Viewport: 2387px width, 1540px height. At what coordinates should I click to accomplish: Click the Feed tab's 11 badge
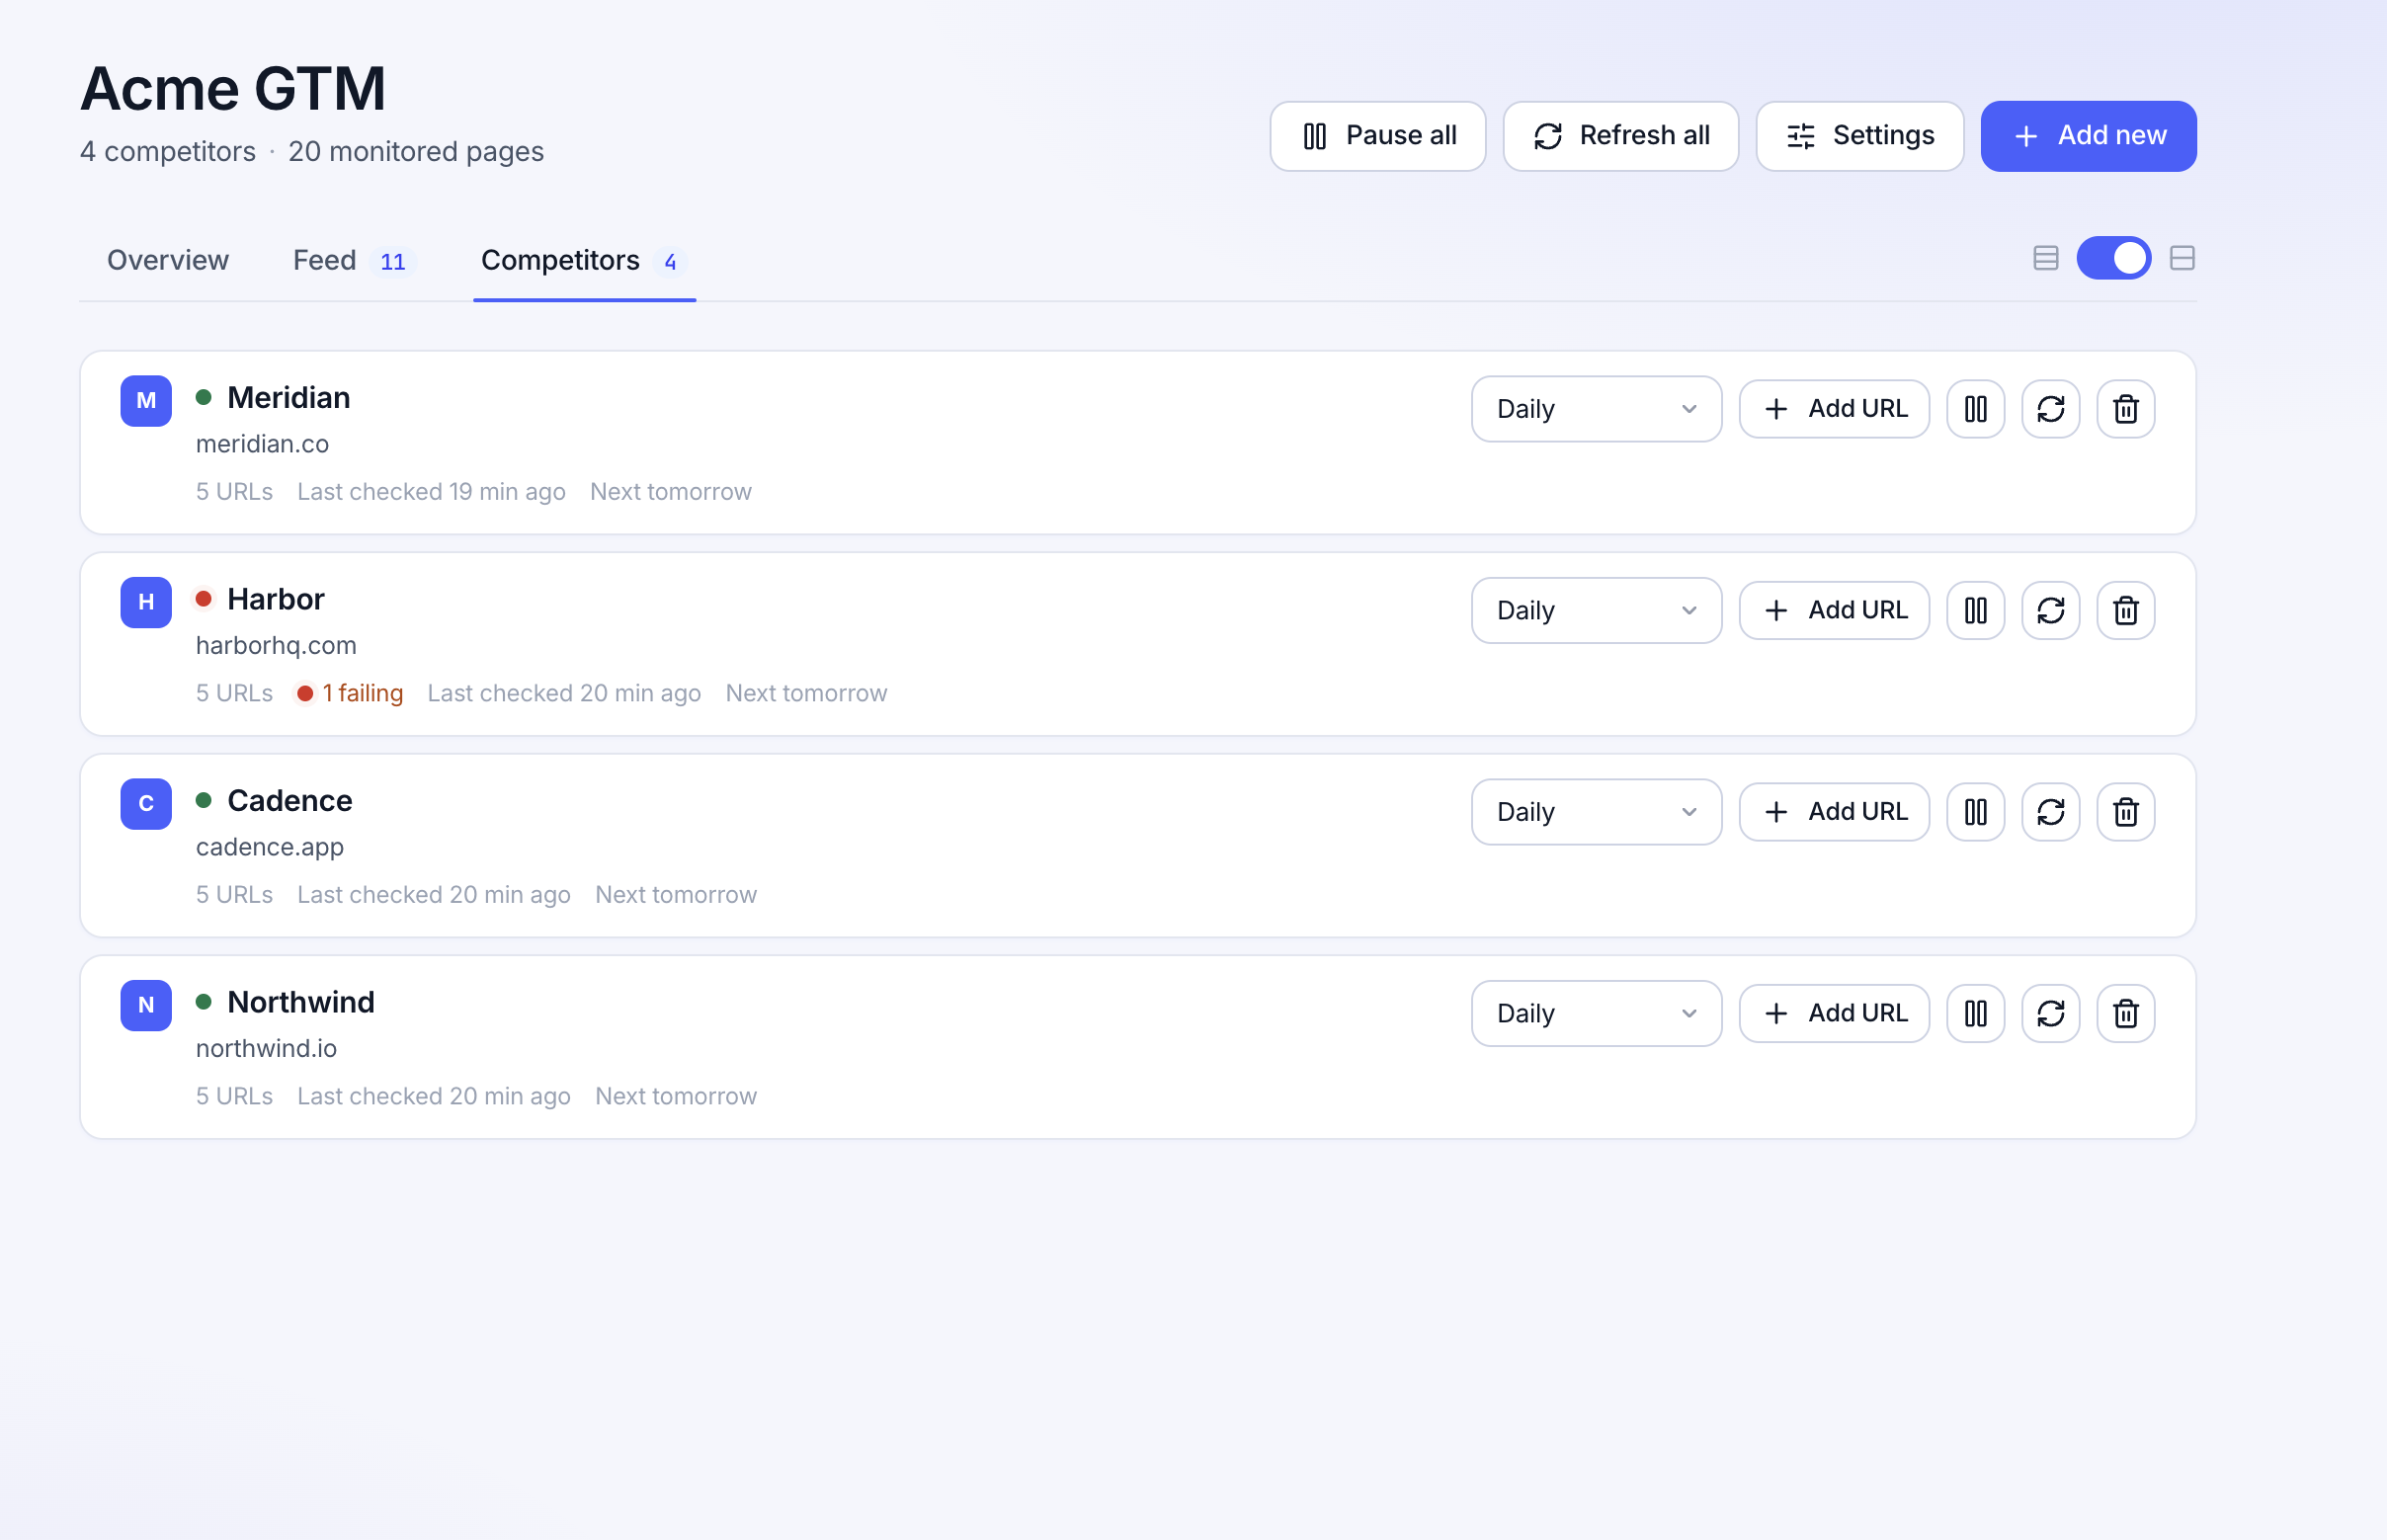point(393,262)
